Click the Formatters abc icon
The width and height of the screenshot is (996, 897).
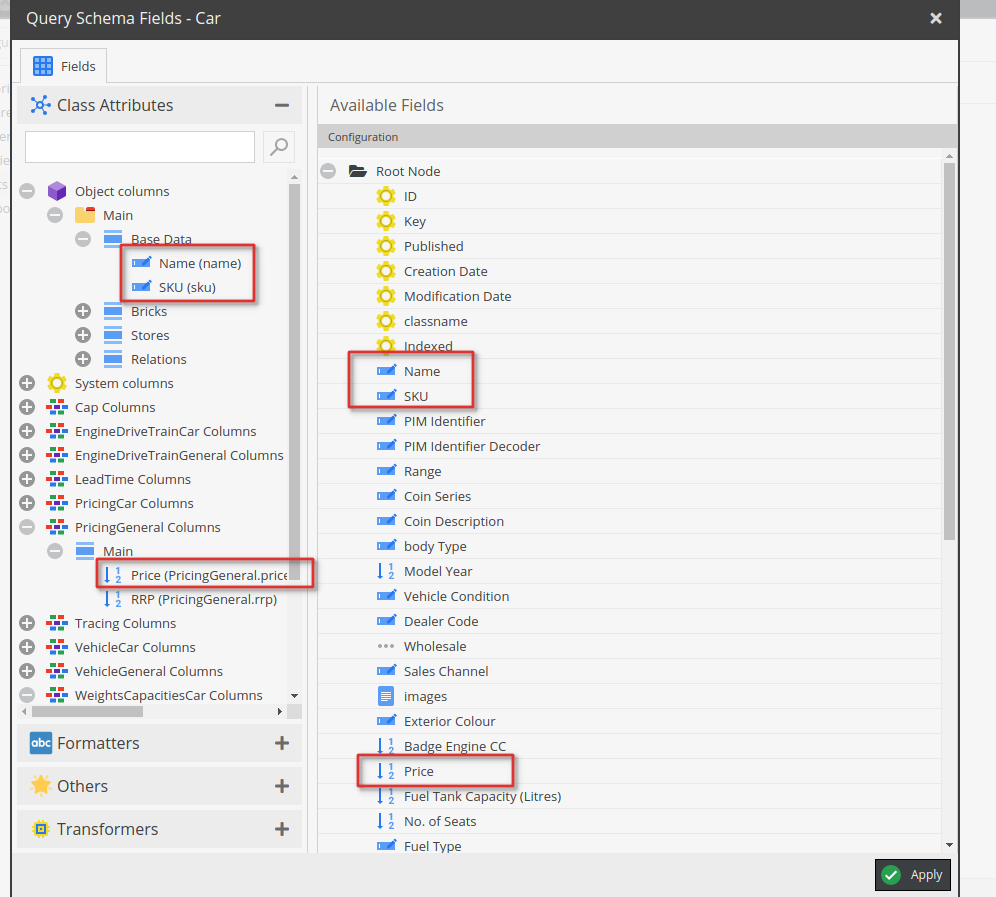(41, 743)
